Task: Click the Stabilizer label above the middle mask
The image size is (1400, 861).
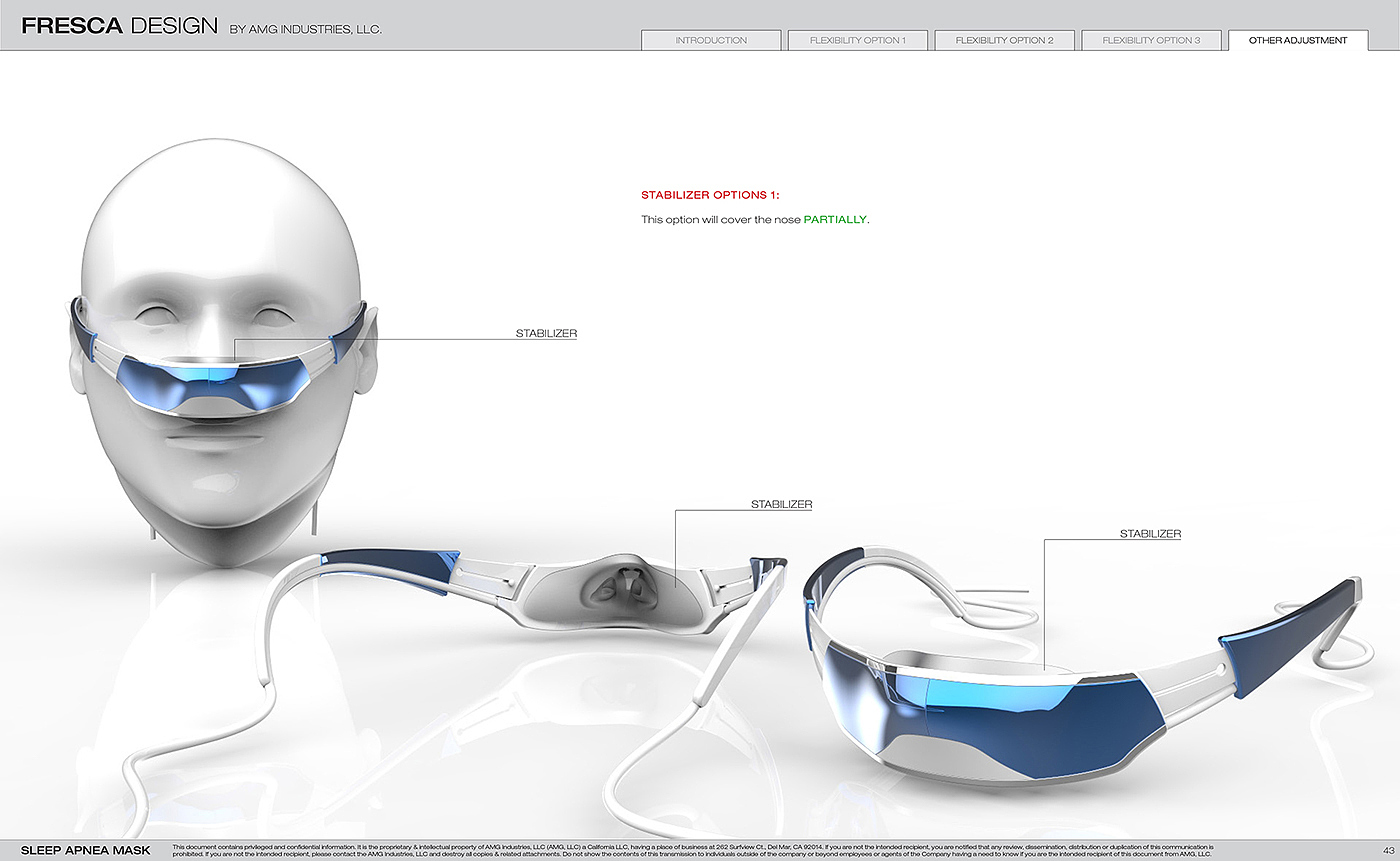Action: (781, 505)
